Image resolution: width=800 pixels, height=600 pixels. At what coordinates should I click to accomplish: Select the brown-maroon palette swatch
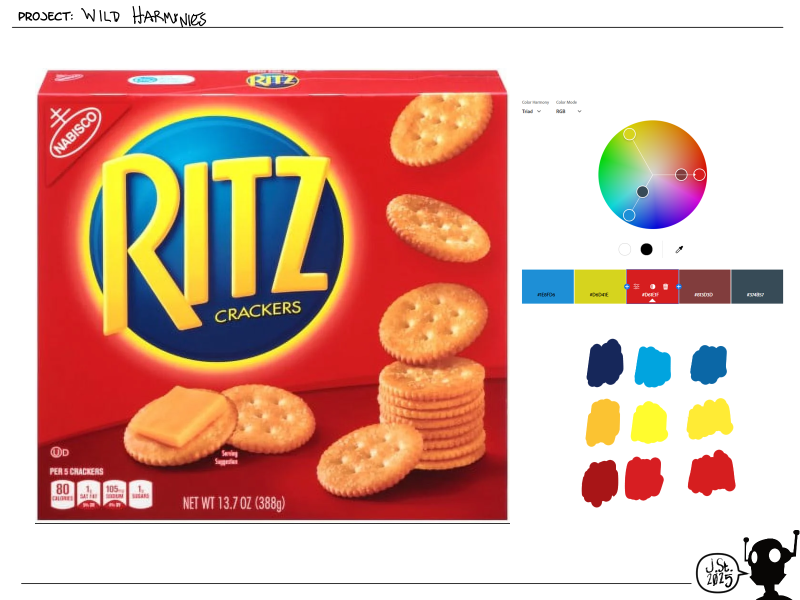(x=705, y=287)
